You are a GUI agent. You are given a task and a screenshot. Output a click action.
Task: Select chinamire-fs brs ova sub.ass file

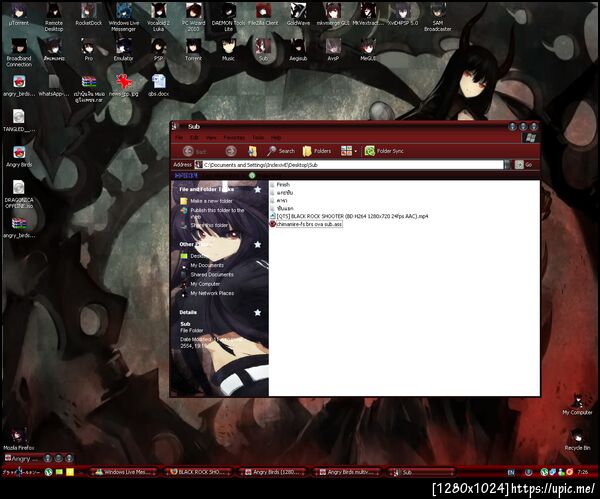click(x=306, y=224)
